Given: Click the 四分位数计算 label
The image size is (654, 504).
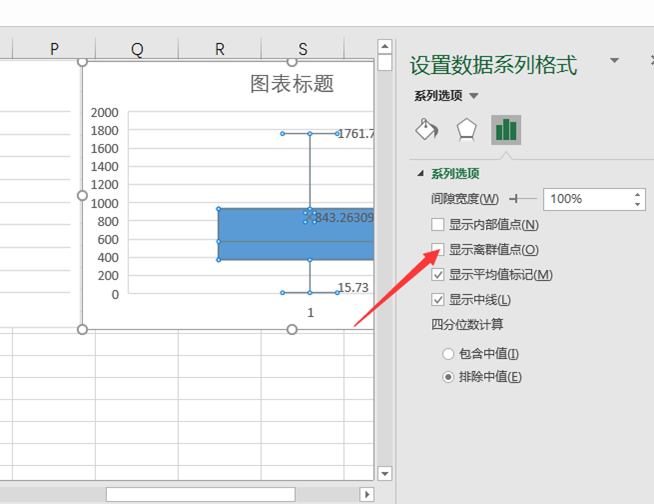Looking at the screenshot, I should click(467, 325).
